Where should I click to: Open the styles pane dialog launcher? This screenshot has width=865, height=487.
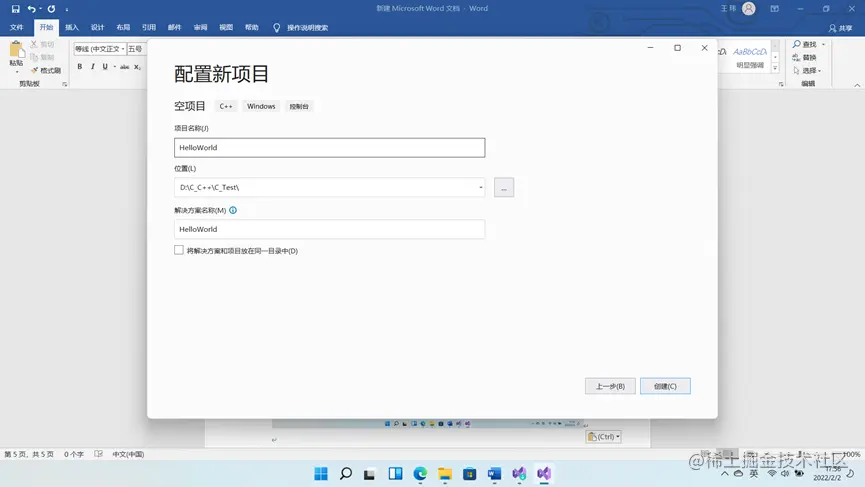click(781, 84)
